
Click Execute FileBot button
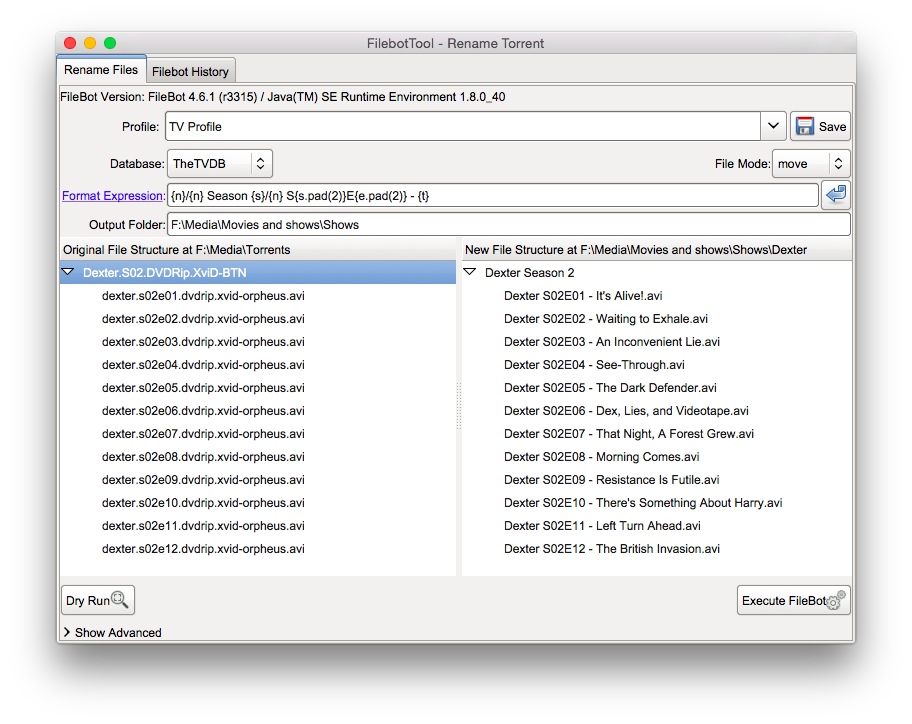[x=793, y=600]
